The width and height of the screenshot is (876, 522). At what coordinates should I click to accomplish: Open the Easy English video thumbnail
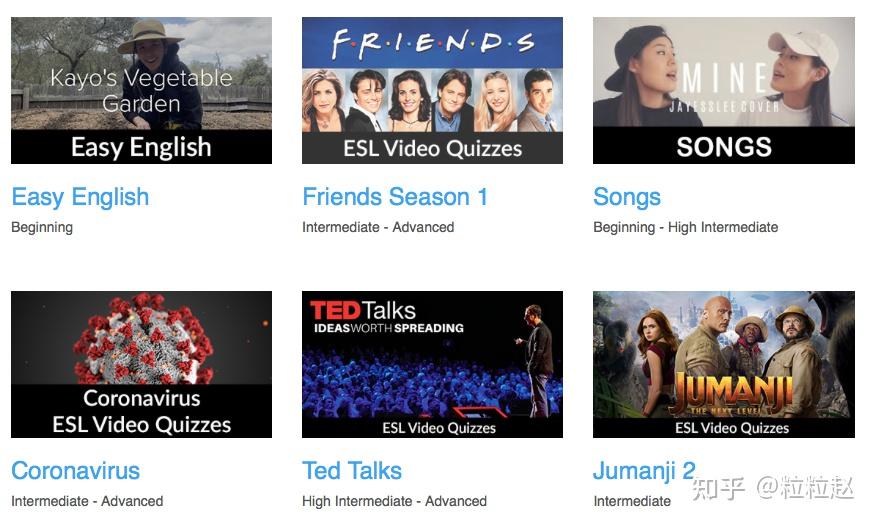pos(141,91)
